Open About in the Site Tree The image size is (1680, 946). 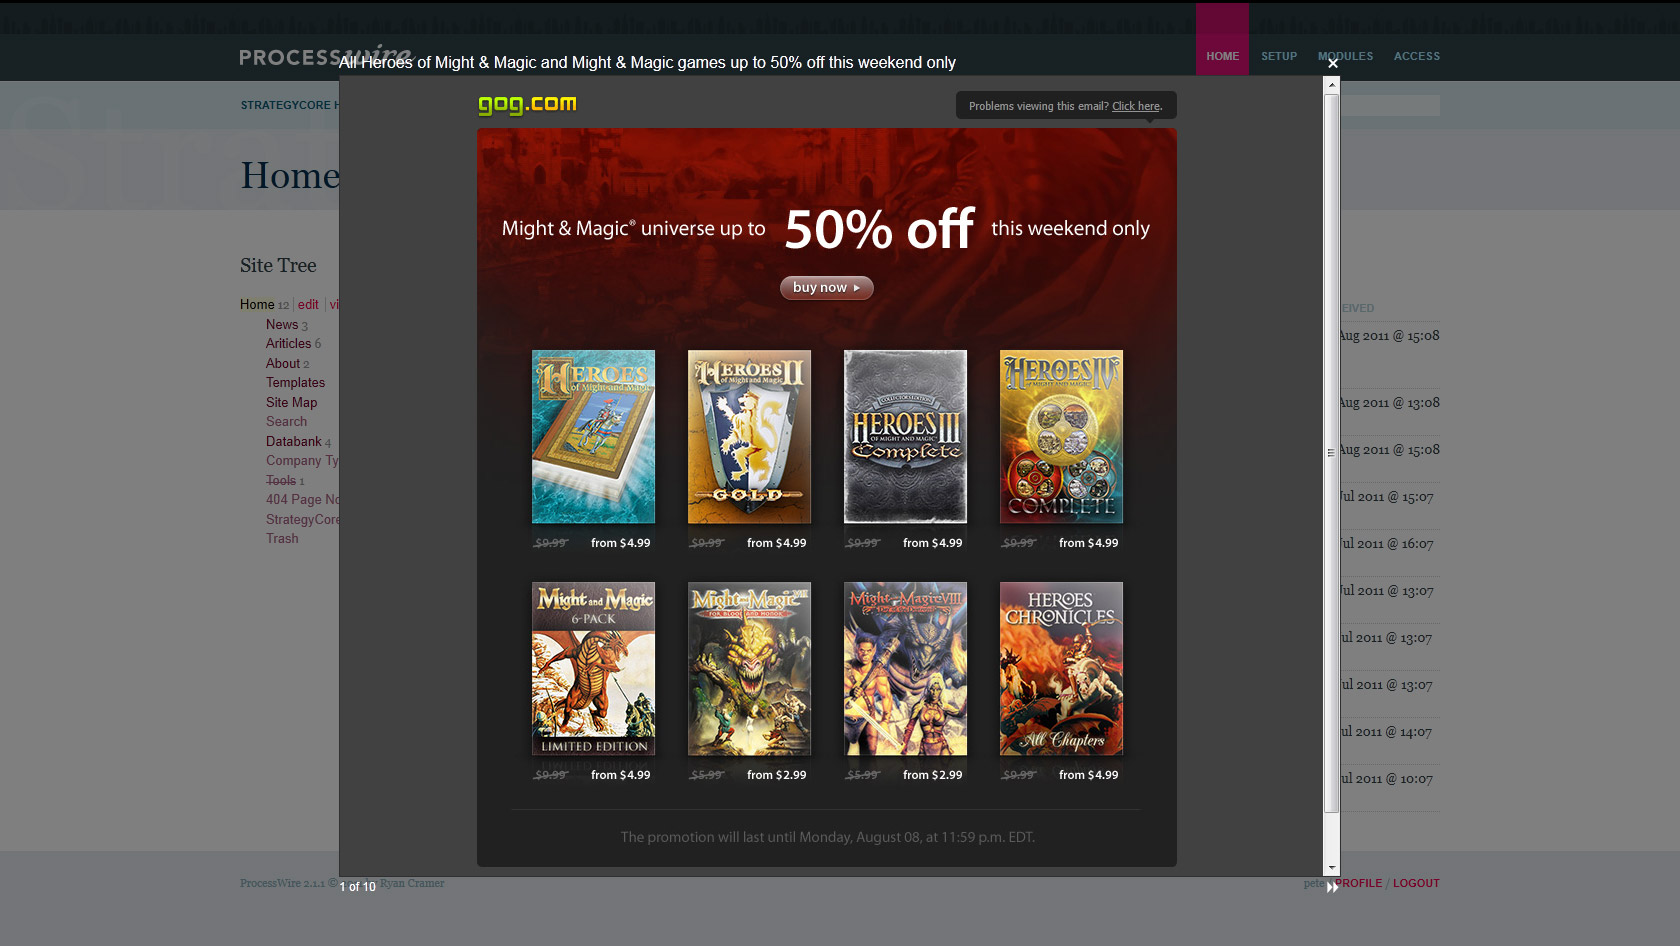click(x=283, y=363)
